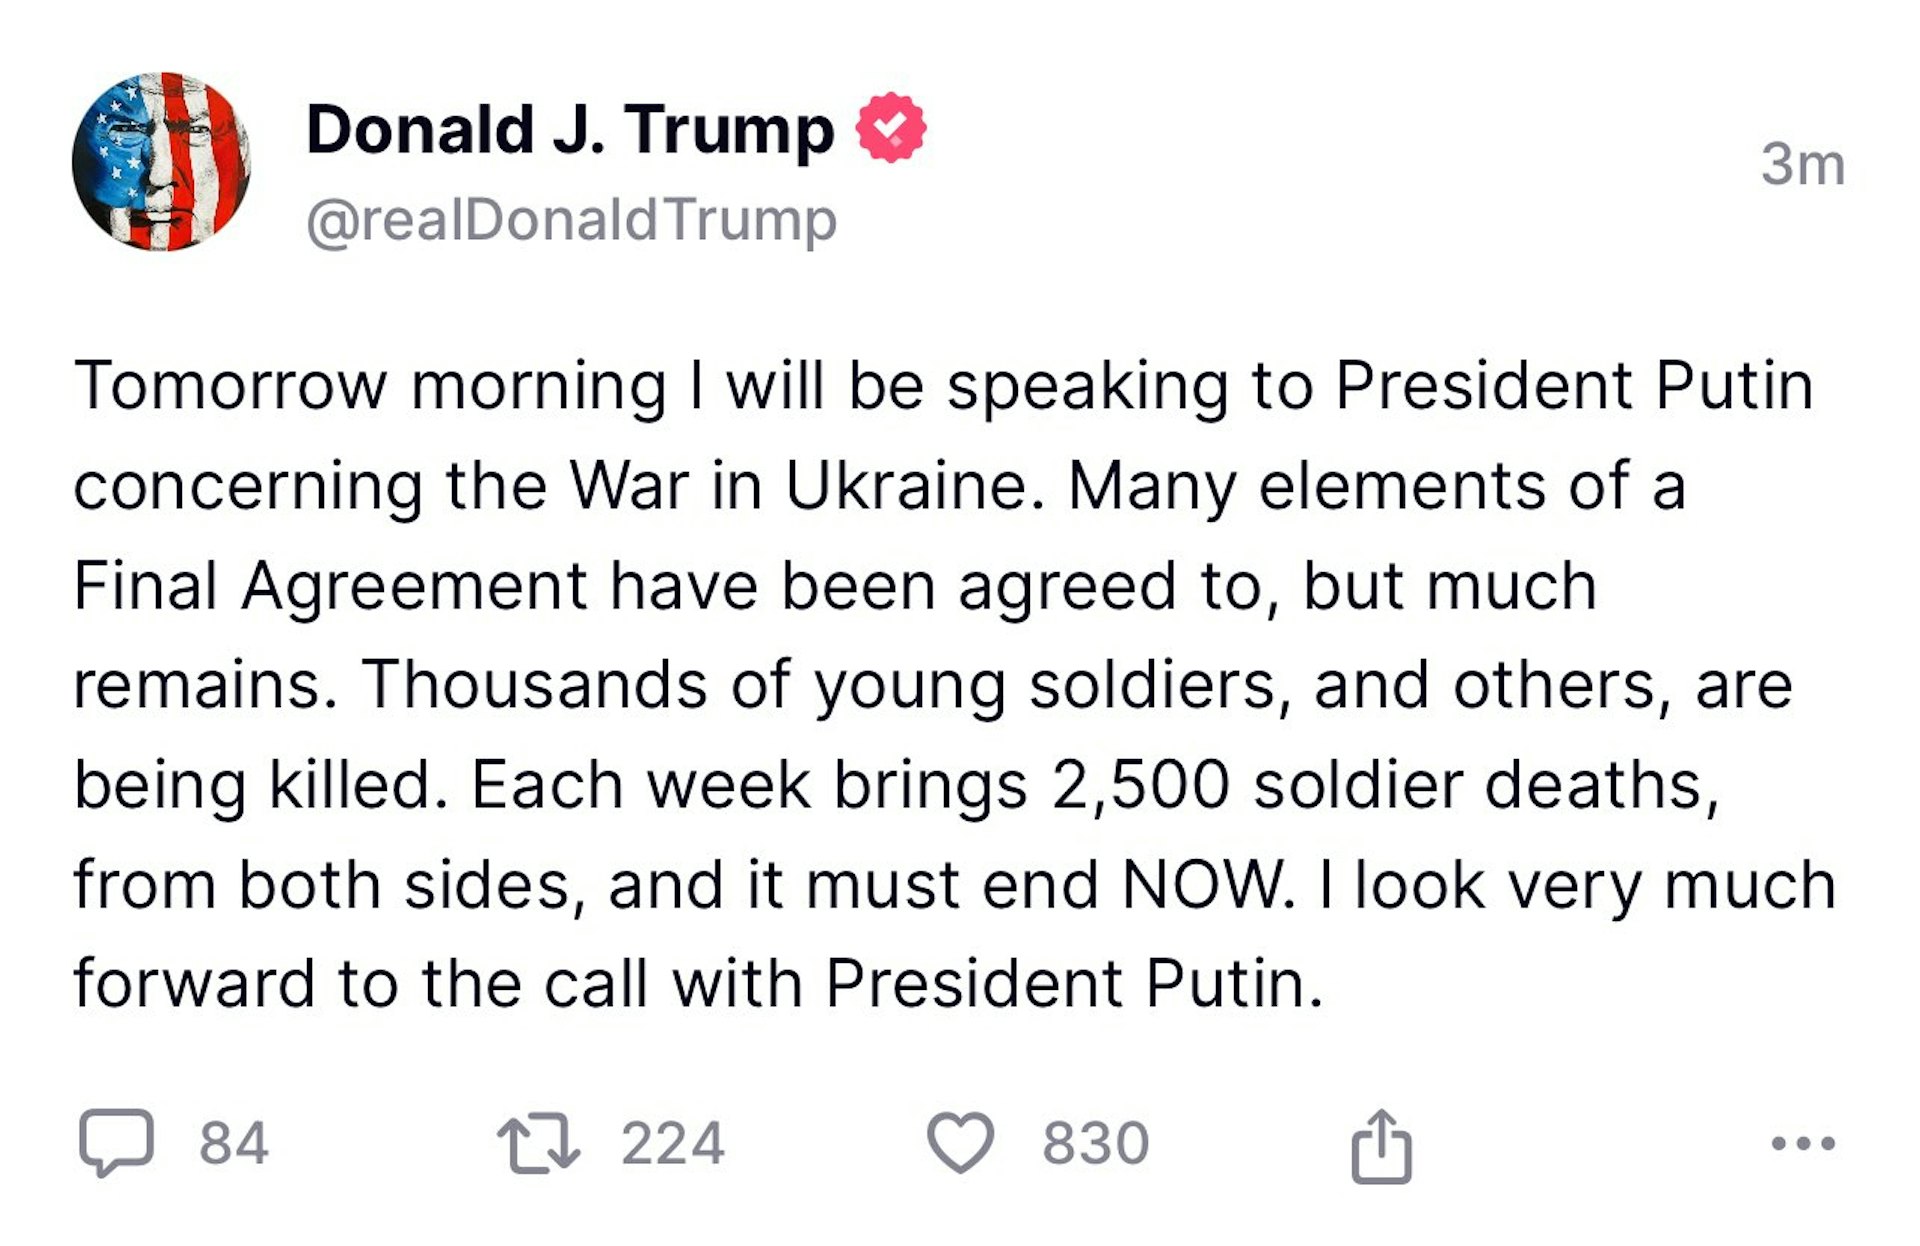Click the last line ending President Putin
Image resolution: width=1920 pixels, height=1246 pixels.
(698, 984)
